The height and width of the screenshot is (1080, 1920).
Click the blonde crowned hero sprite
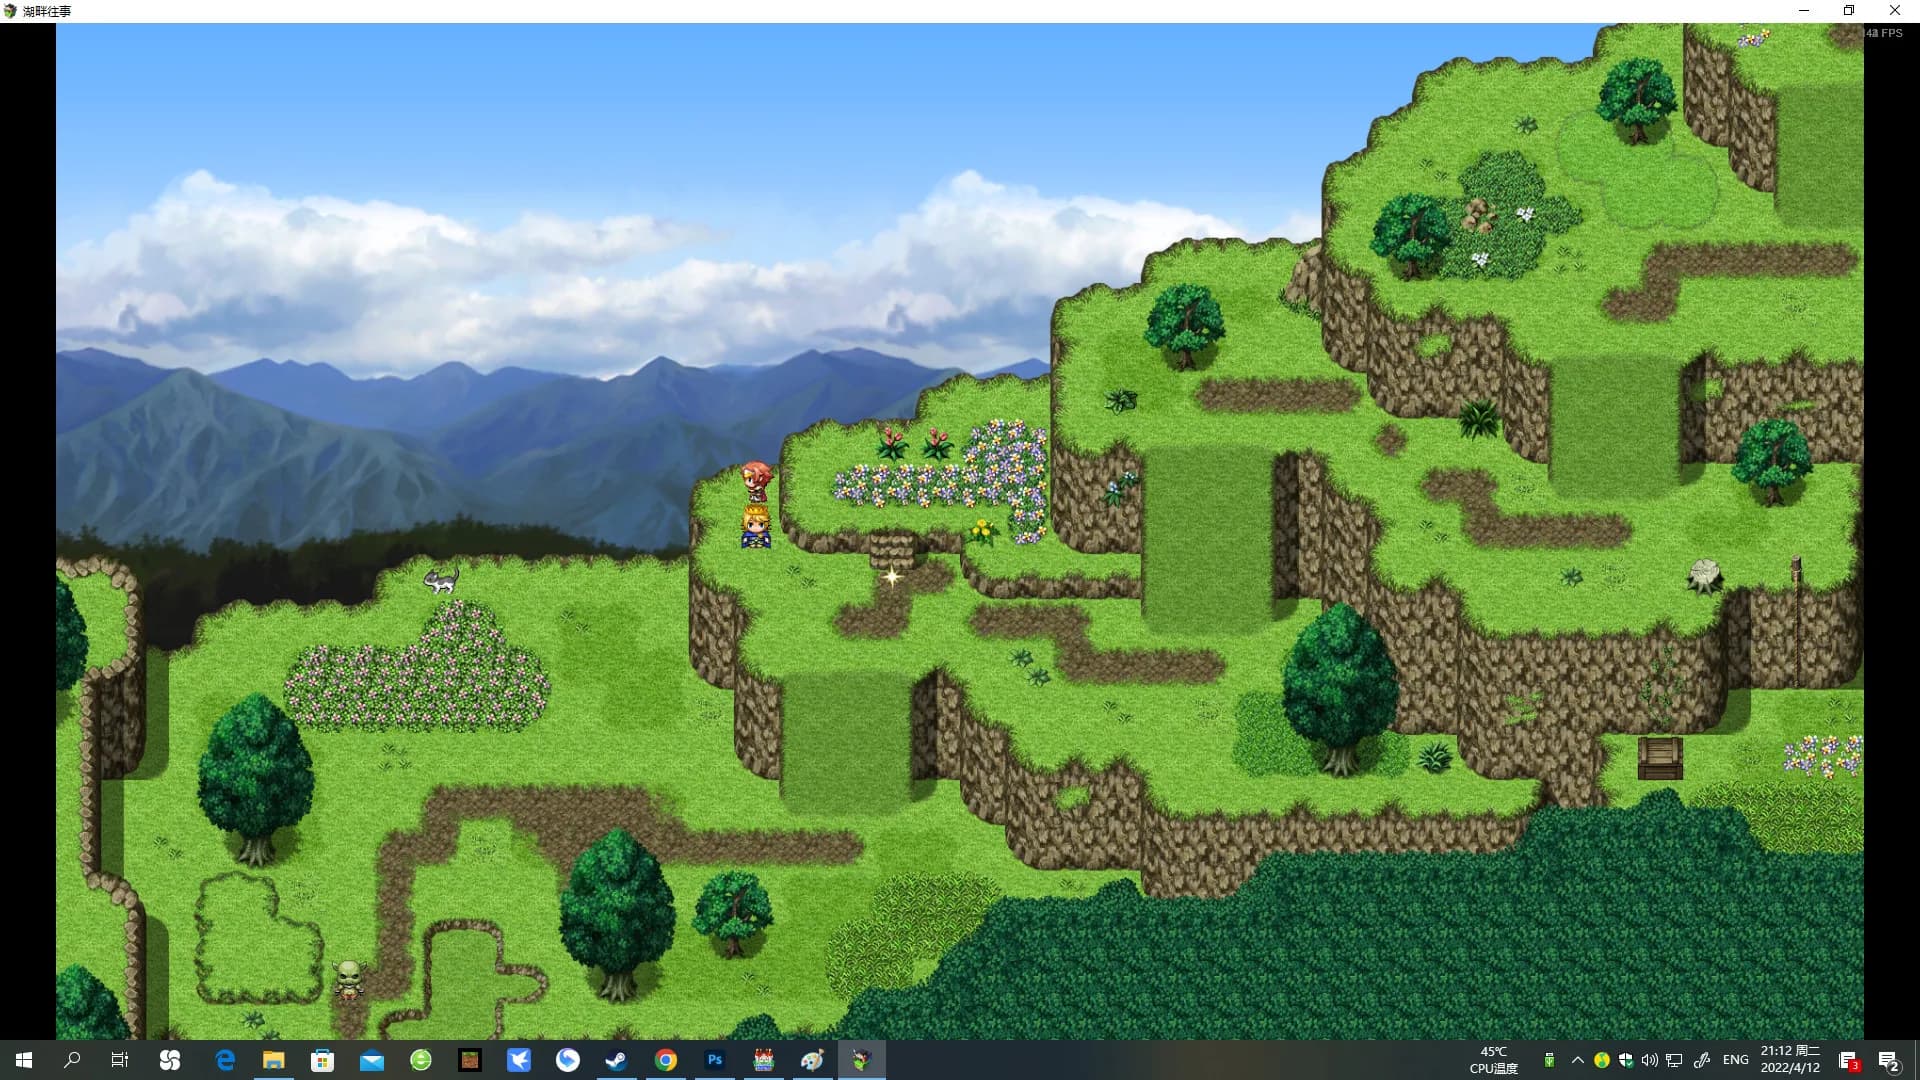click(x=756, y=527)
